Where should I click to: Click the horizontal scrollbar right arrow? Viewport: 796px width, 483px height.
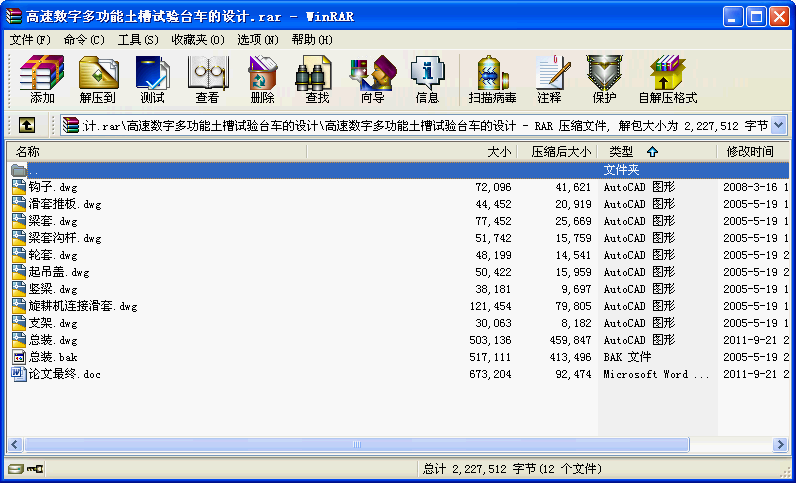pyautogui.click(x=781, y=444)
